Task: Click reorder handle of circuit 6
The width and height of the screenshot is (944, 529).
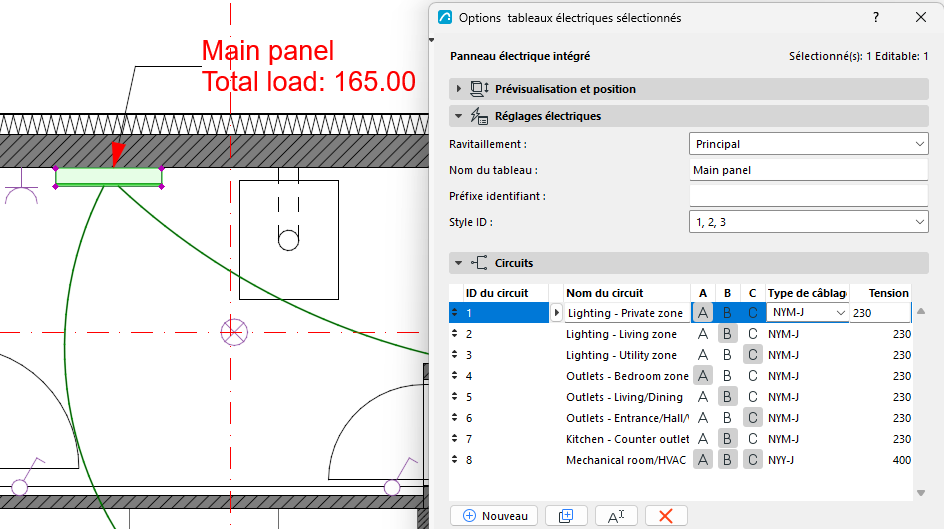Action: (455, 418)
